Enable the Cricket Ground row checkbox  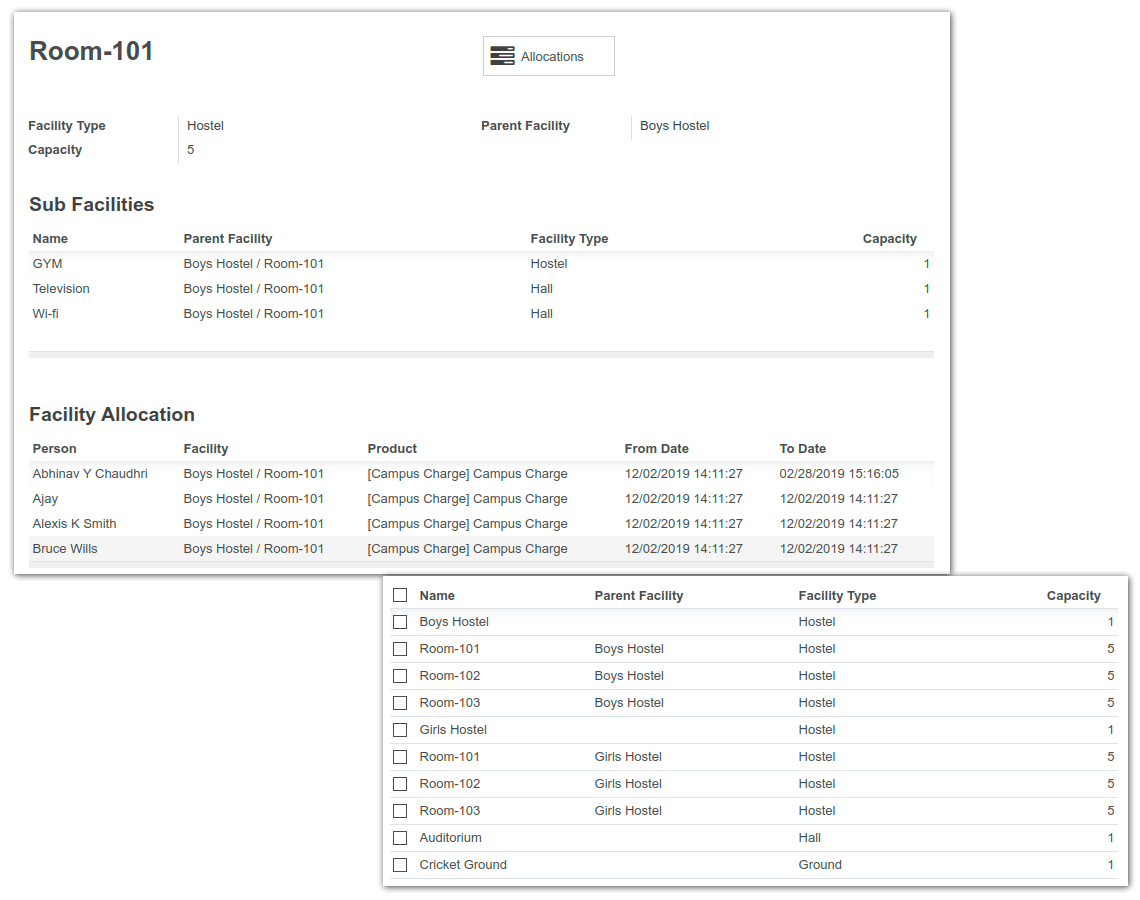(400, 865)
